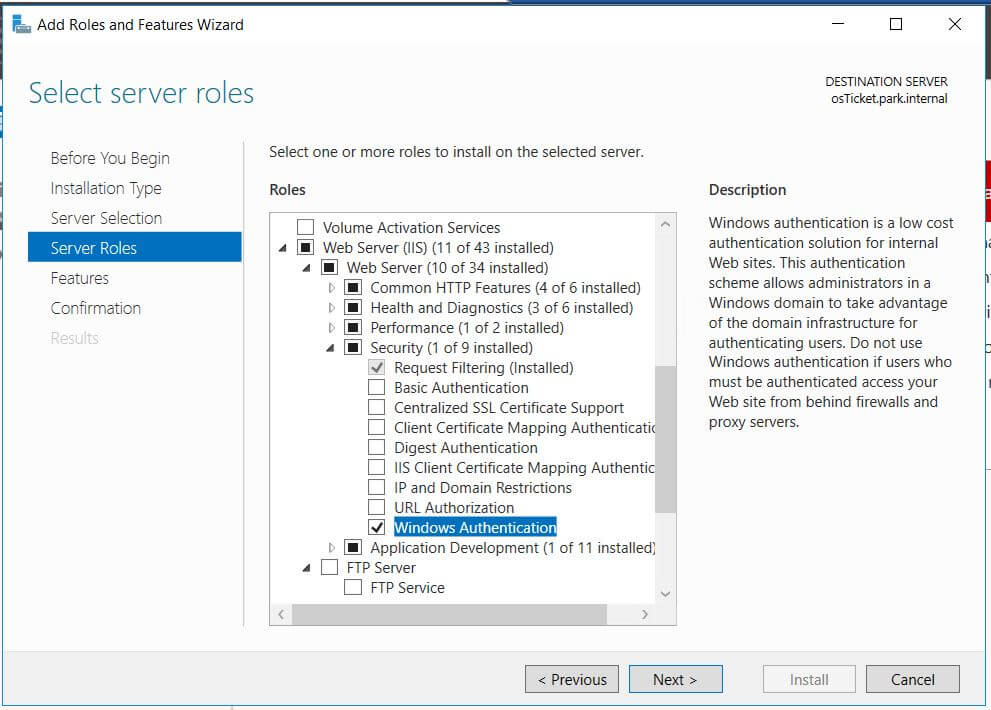Go to Installation Type step

coord(106,188)
